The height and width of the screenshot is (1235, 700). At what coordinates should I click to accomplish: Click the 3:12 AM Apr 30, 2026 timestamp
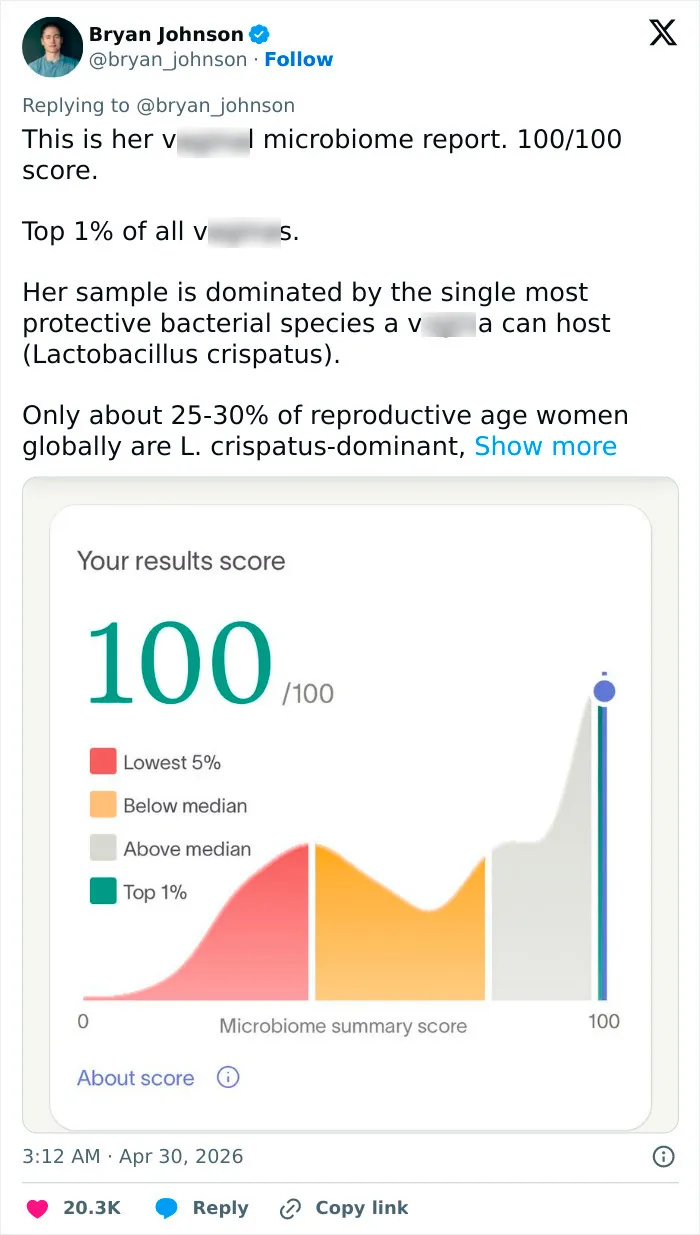coord(133,1157)
